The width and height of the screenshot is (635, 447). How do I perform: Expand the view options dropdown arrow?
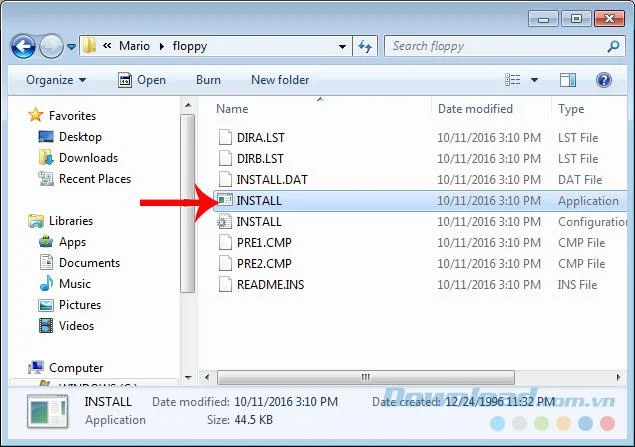[x=534, y=80]
